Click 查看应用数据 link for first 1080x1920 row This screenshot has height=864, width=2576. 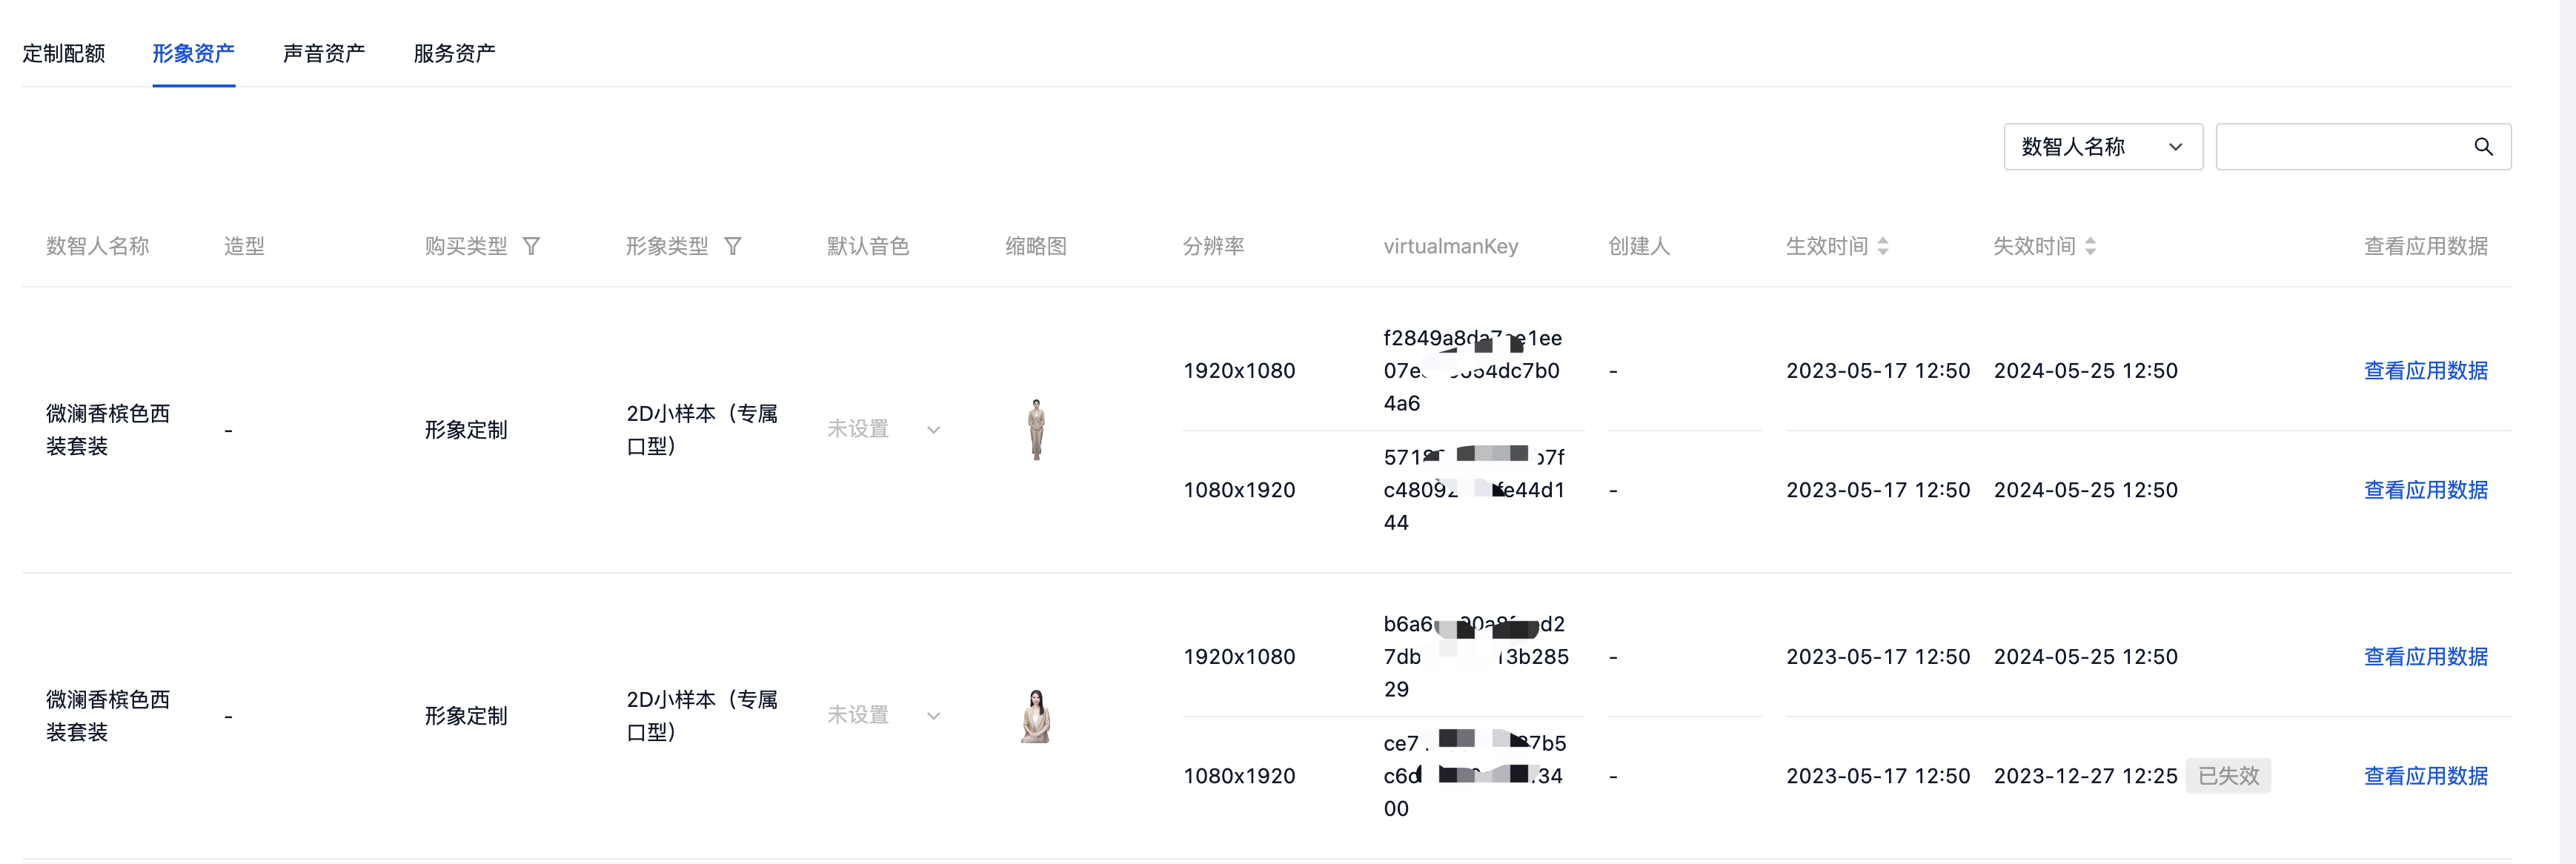pyautogui.click(x=2425, y=490)
